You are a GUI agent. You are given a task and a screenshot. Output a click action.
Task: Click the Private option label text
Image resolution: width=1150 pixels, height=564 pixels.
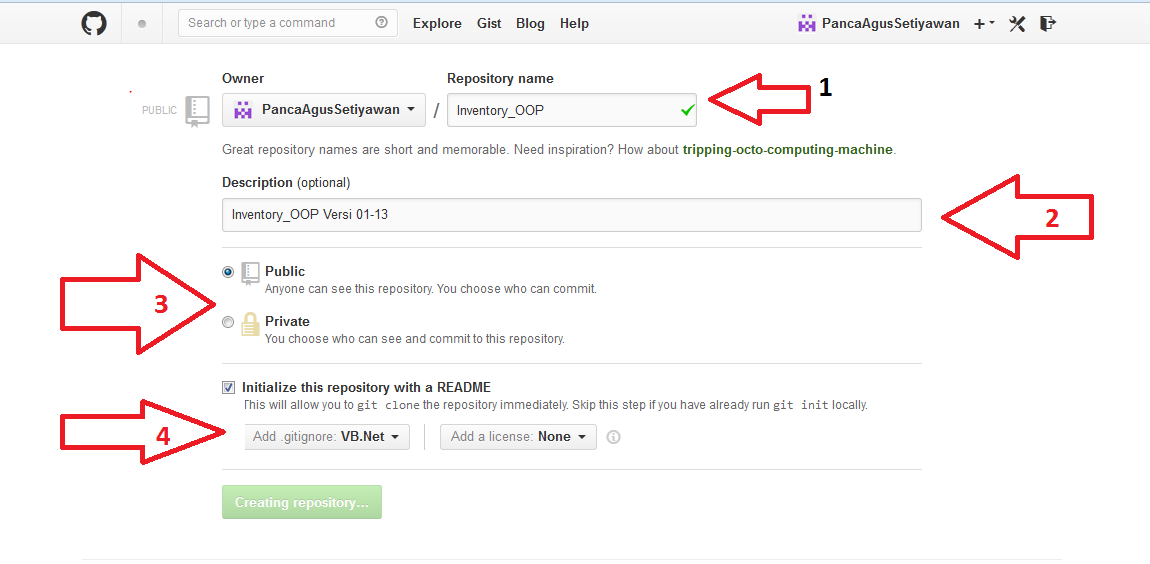coord(288,321)
